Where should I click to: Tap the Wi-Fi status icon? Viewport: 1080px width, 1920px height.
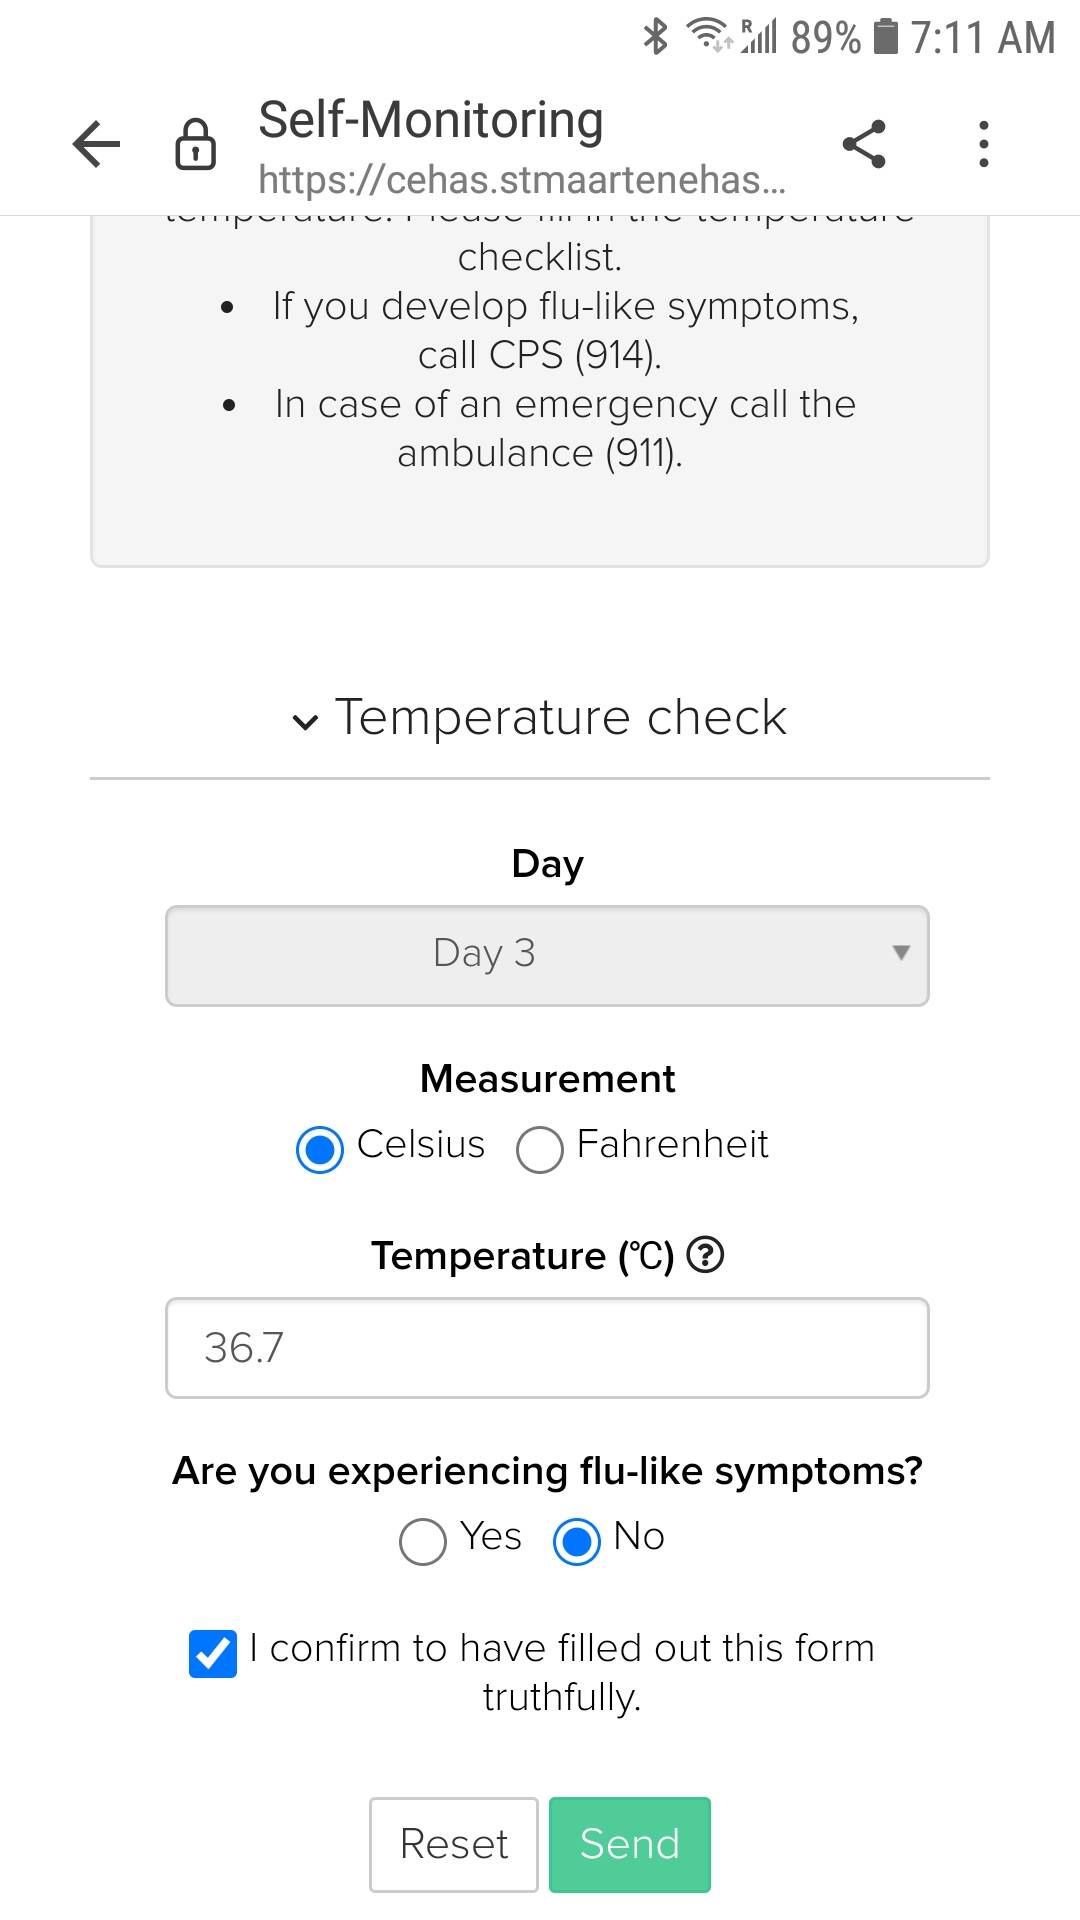[709, 35]
